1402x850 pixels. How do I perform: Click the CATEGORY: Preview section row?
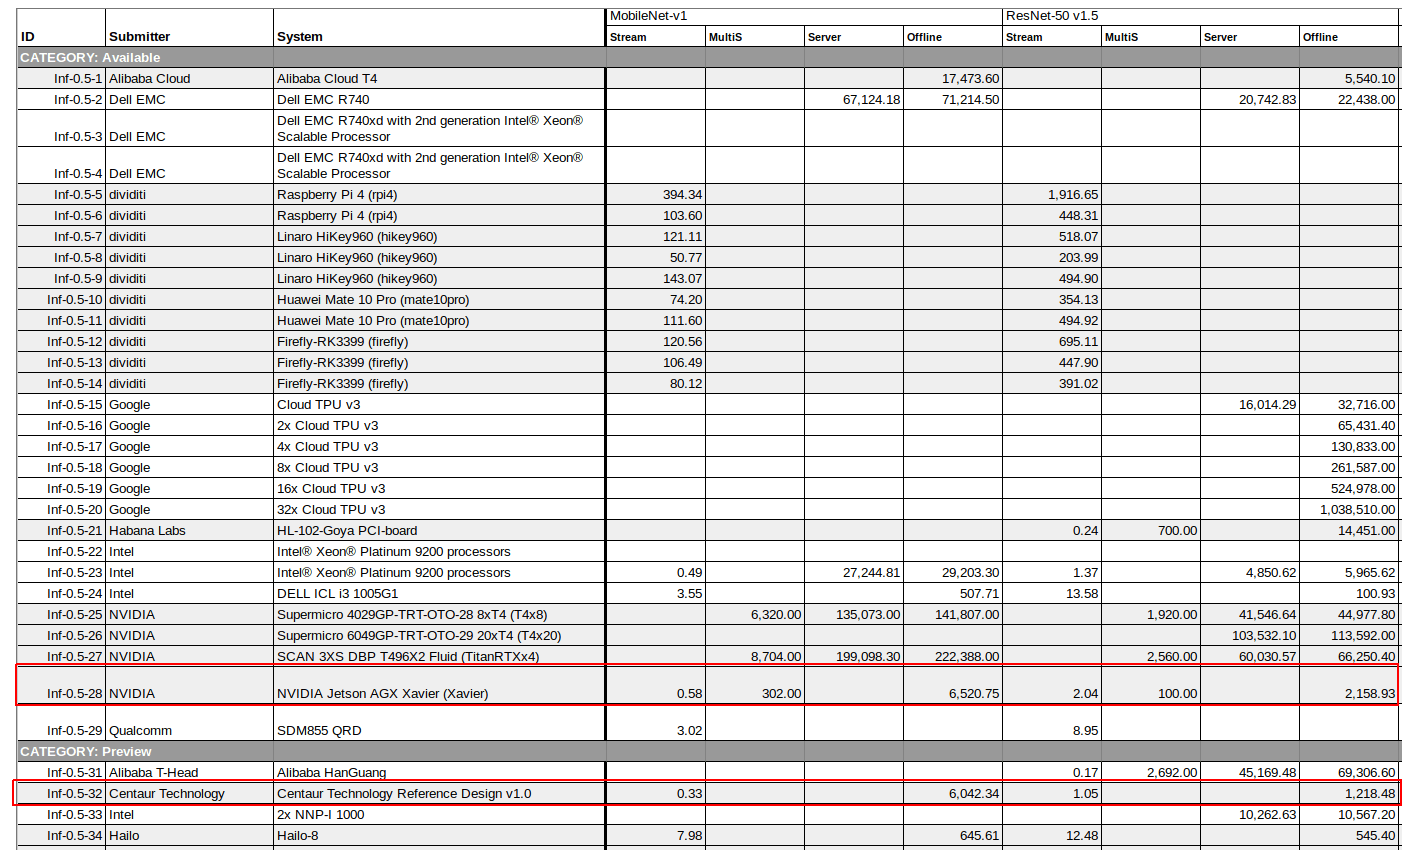[709, 752]
